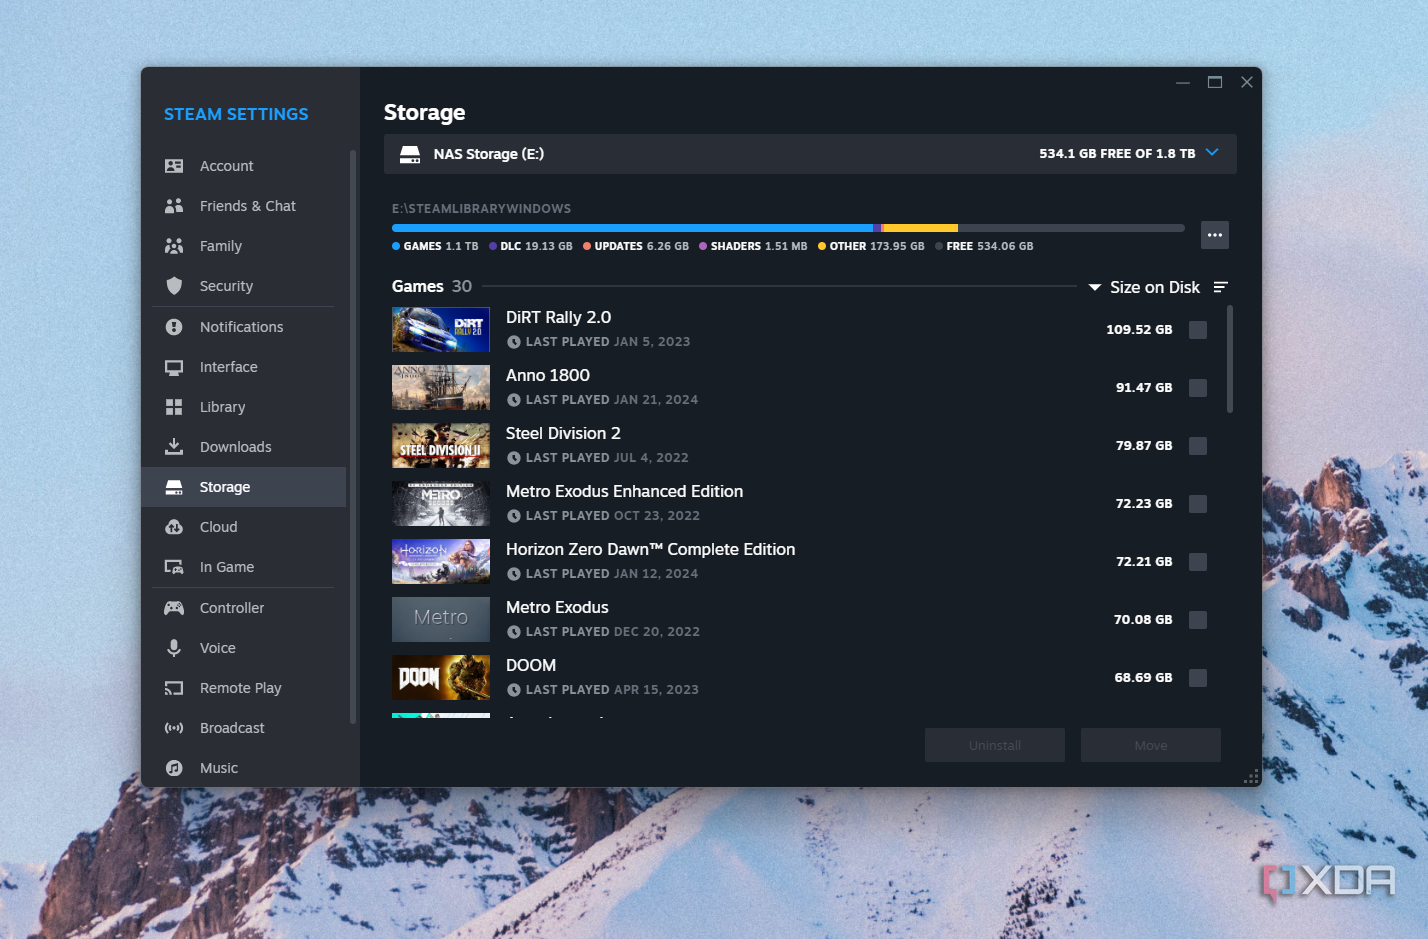
Task: Check the Anno 1800 checkbox
Action: 1198,388
